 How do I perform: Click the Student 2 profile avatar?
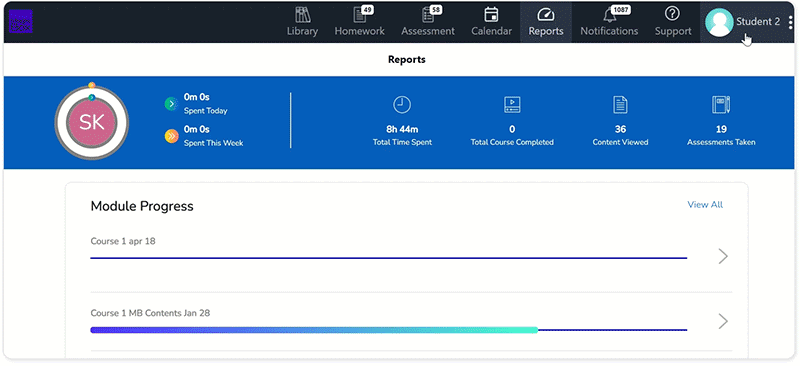click(719, 22)
